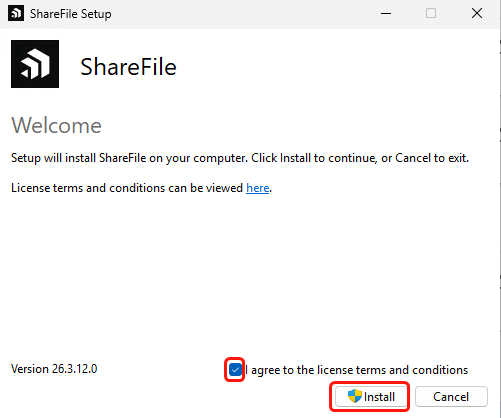Screen dimensions: 501x418
Task: Uncheck the license agreement checkbox
Action: point(235,370)
